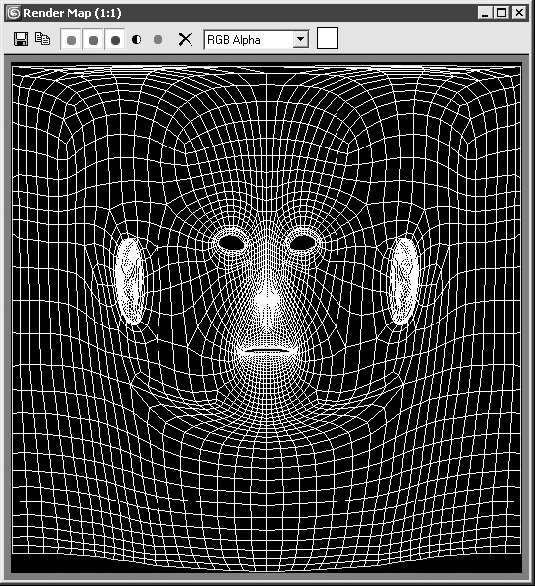Clear the rendered image with the X icon

[x=185, y=39]
